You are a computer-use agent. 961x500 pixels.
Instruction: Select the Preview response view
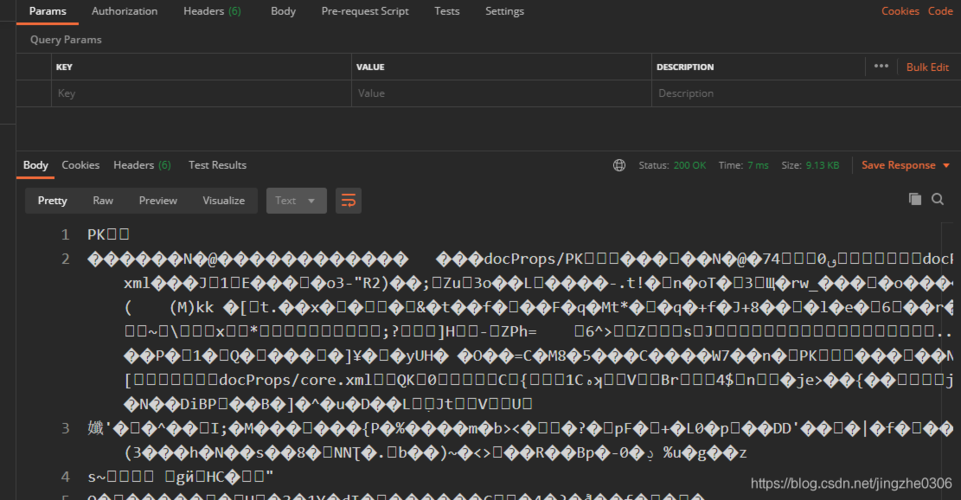tap(158, 201)
